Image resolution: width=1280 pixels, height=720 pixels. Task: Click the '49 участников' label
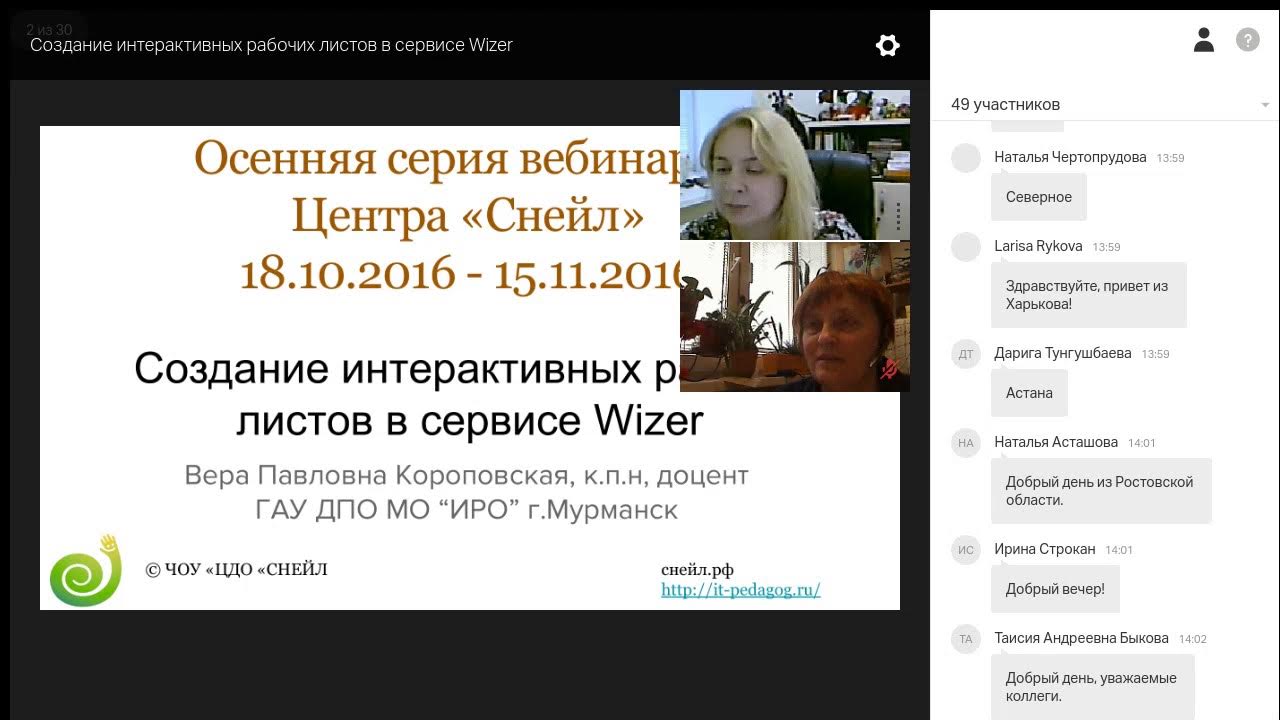(x=1005, y=105)
